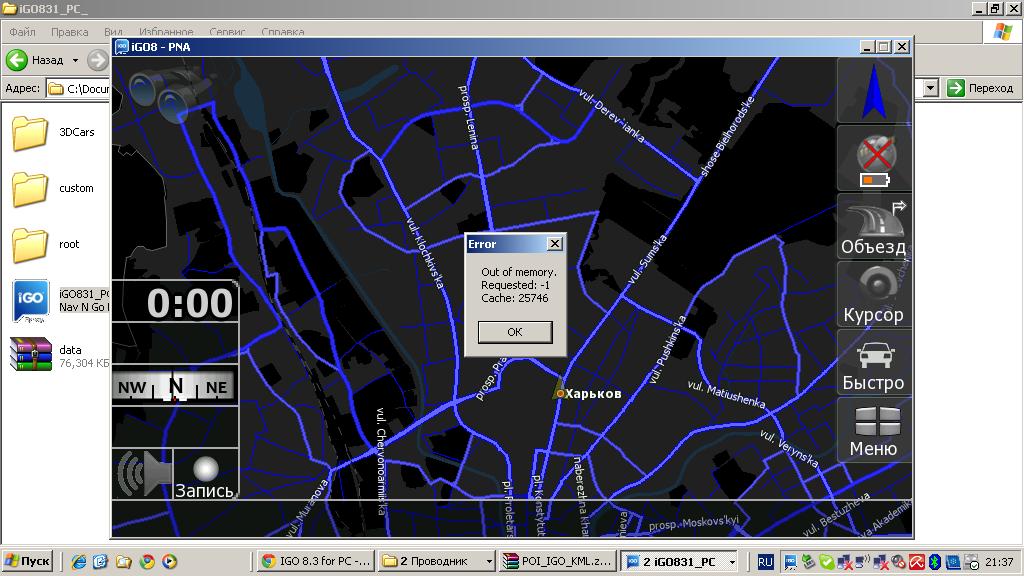The image size is (1024, 576).
Task: Click the Курсор cursor button
Action: click(874, 295)
